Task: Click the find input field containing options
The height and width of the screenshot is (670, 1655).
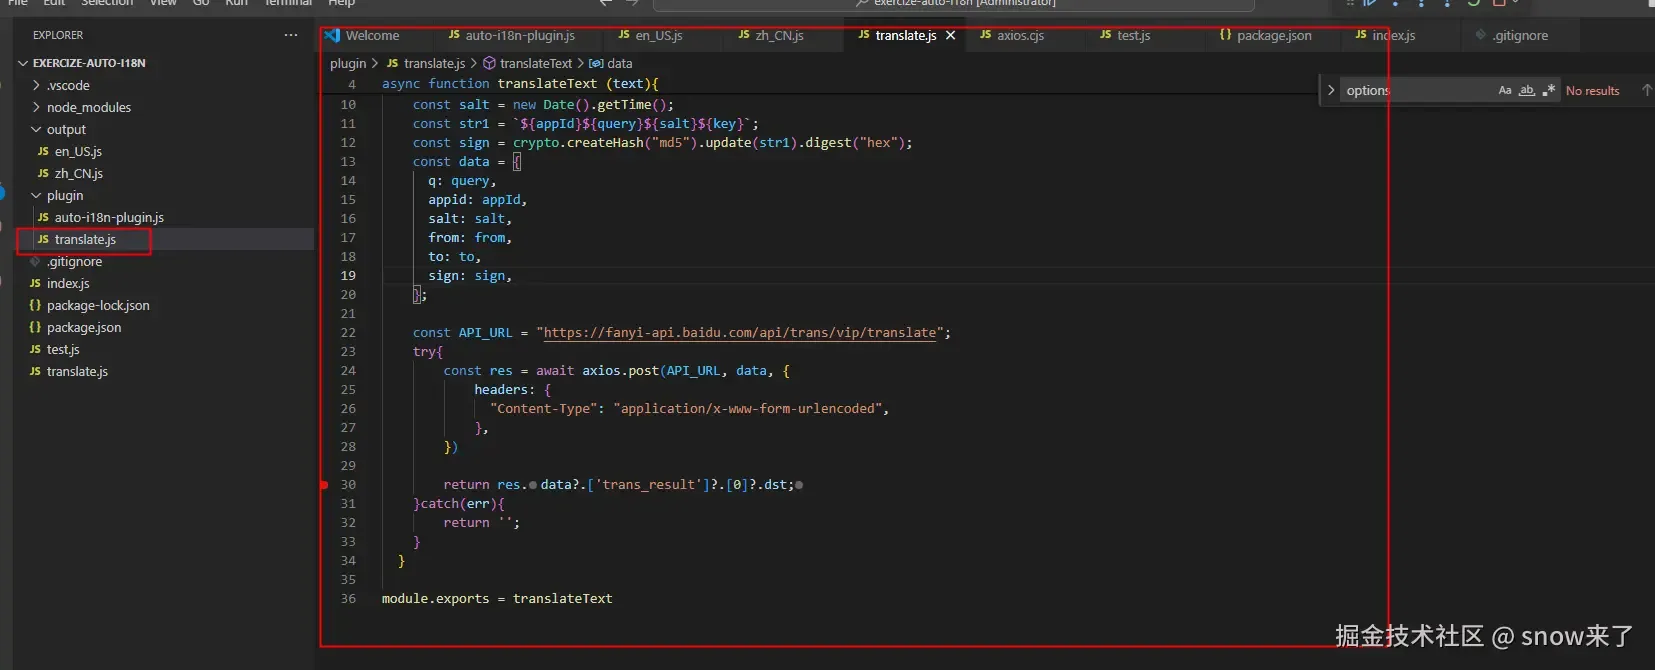Action: (1417, 90)
